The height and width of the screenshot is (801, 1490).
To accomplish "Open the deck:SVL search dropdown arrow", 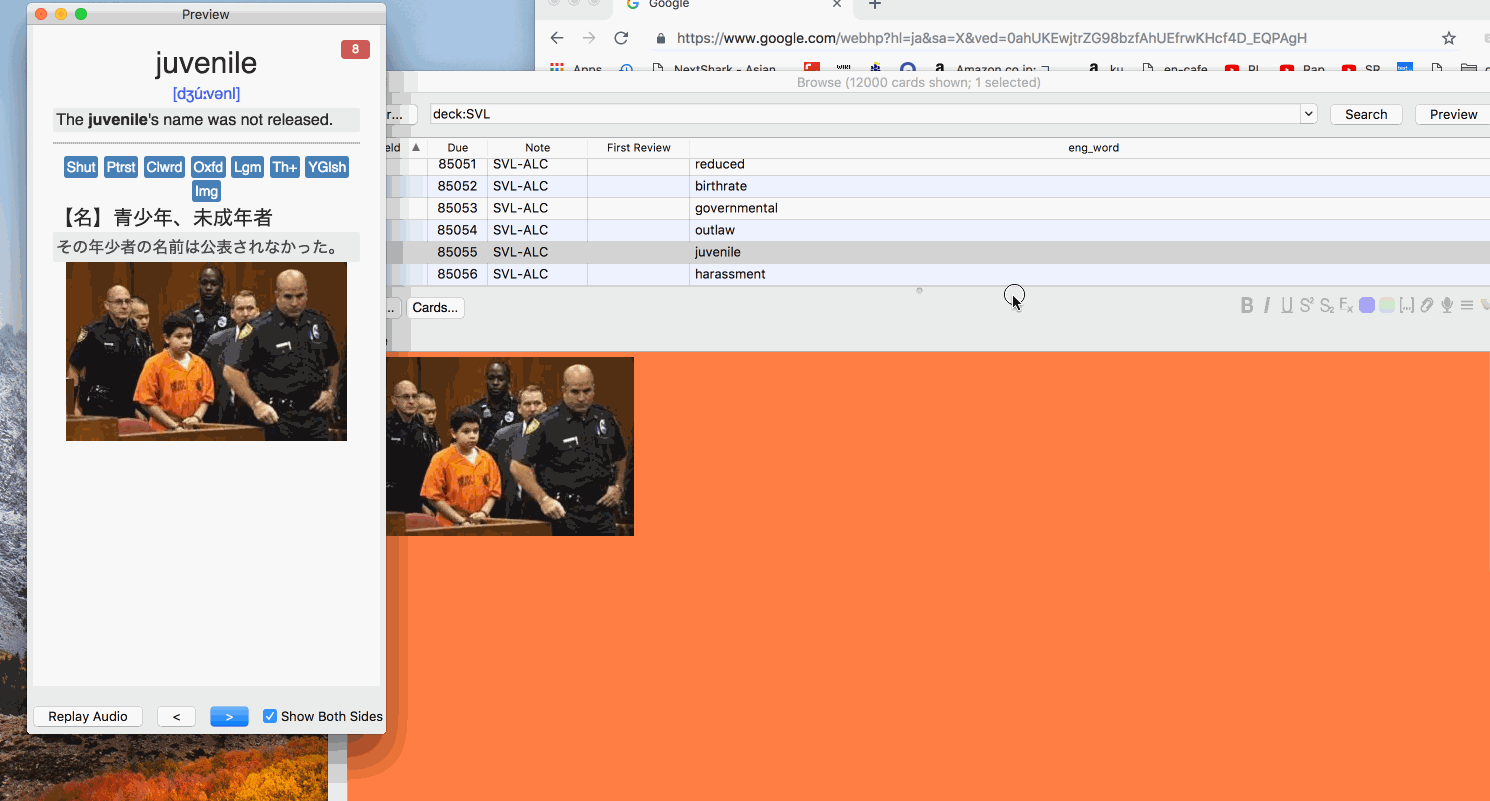I will tap(1308, 114).
